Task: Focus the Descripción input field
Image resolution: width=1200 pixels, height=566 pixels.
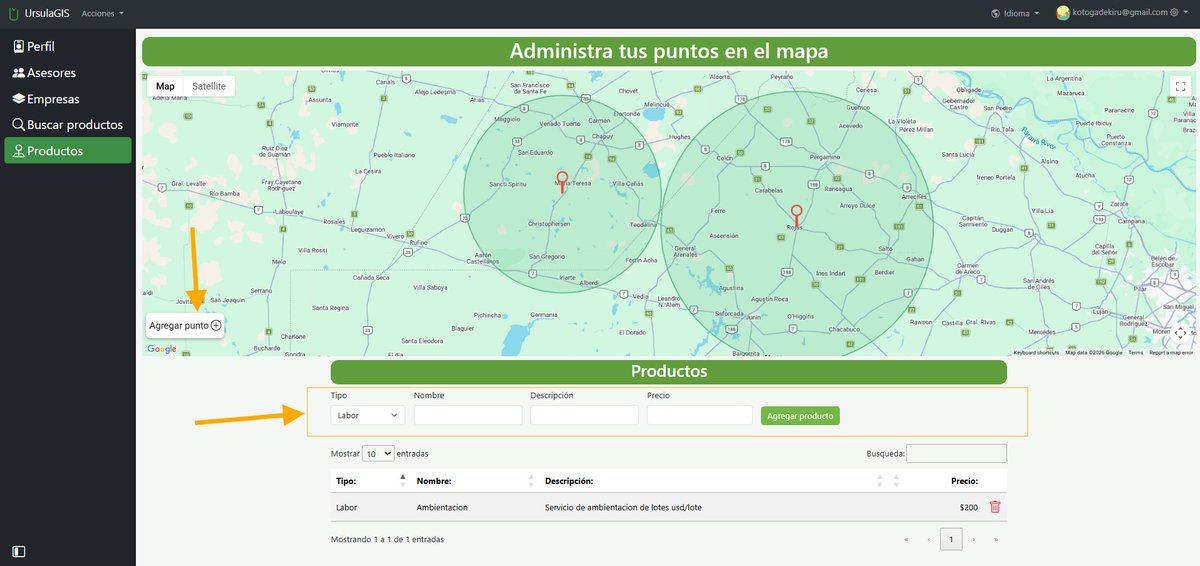Action: click(585, 415)
